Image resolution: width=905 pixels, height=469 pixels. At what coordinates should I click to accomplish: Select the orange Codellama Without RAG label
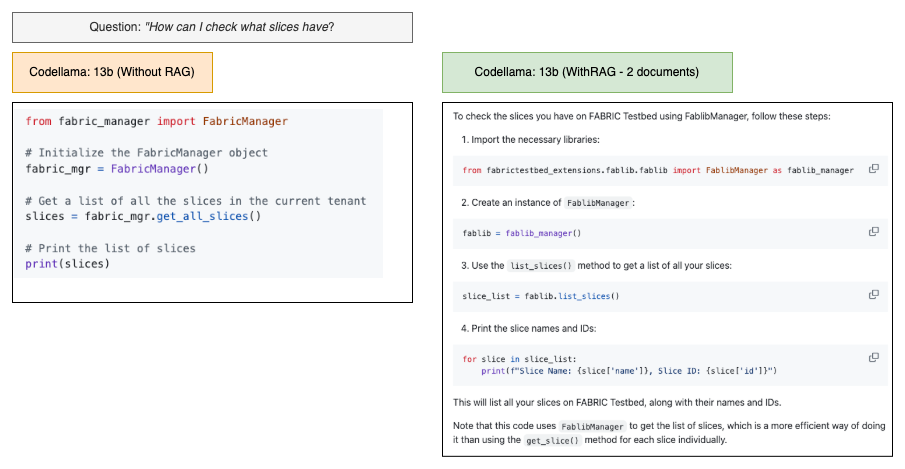(x=112, y=73)
